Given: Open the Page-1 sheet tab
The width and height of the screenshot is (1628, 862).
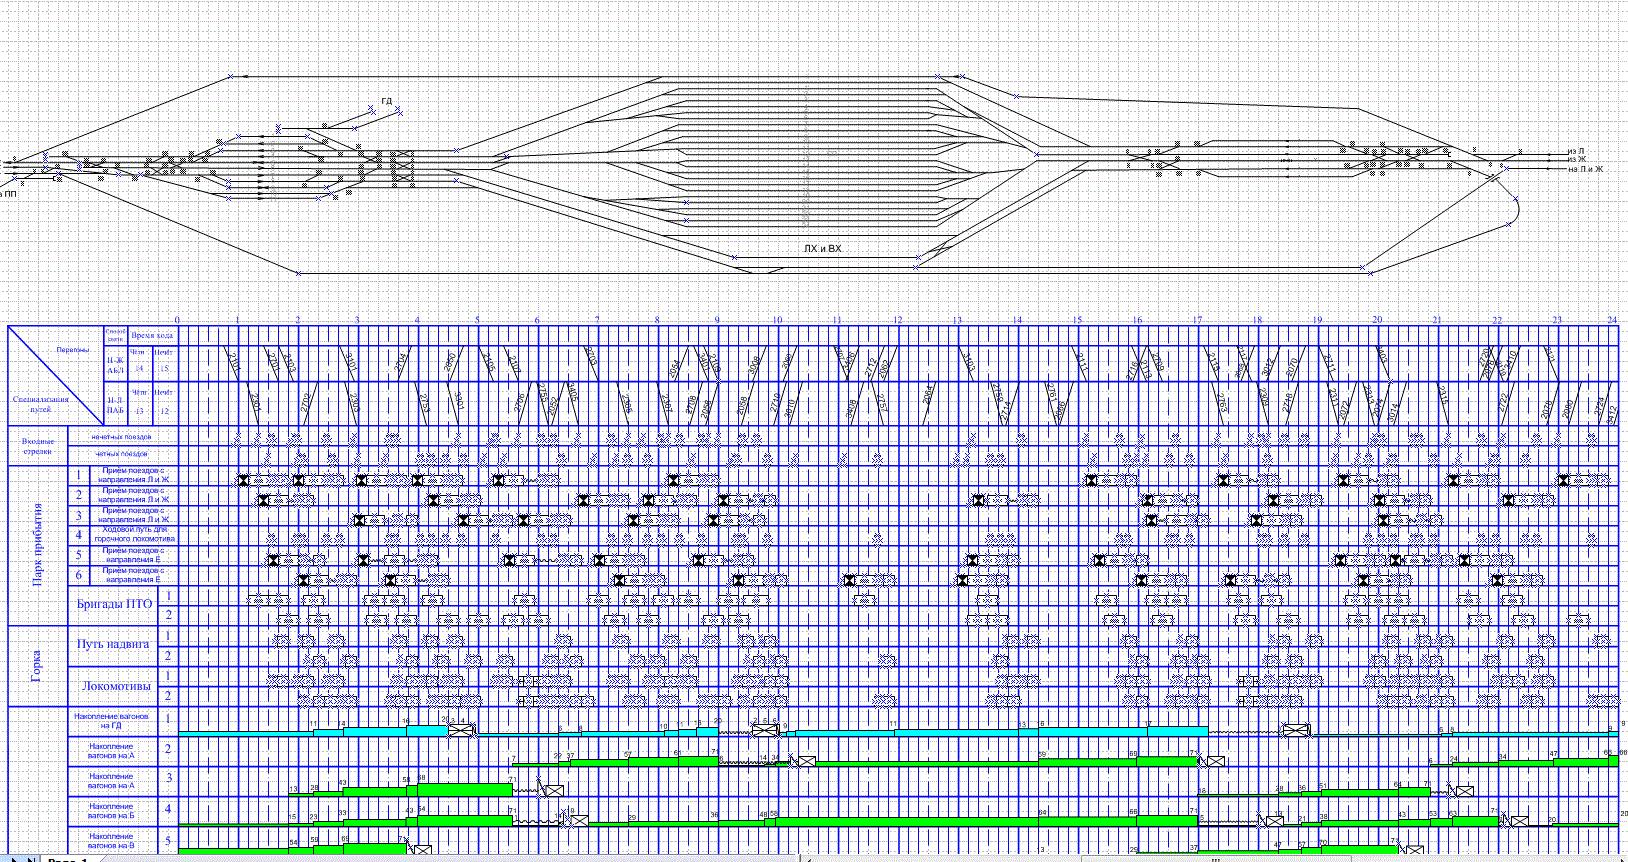Looking at the screenshot, I should [70, 859].
